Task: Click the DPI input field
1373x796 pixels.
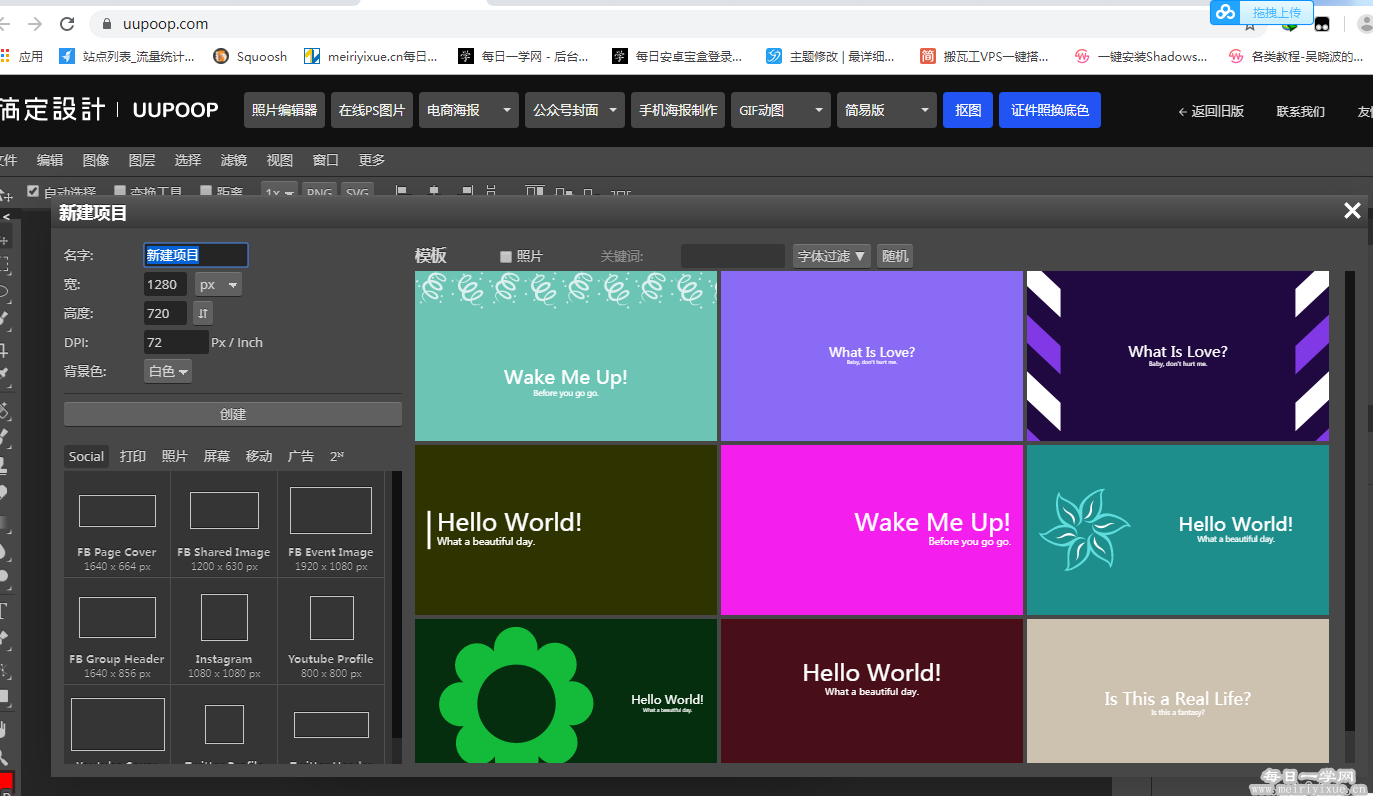Action: [176, 342]
